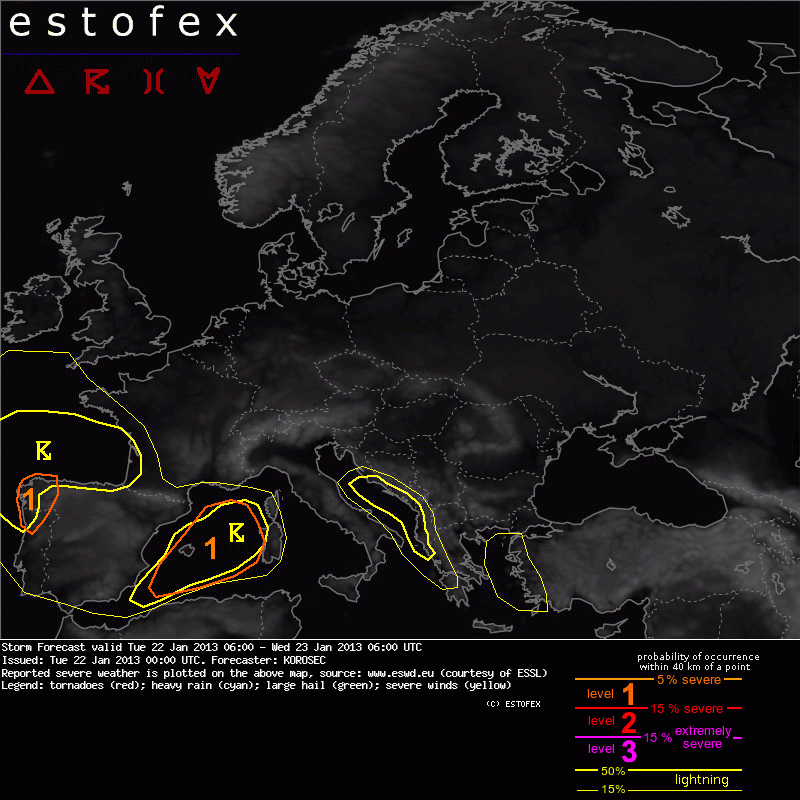Screen dimensions: 800x800
Task: Click the red triangle symbol under the logo
Action: coord(40,82)
